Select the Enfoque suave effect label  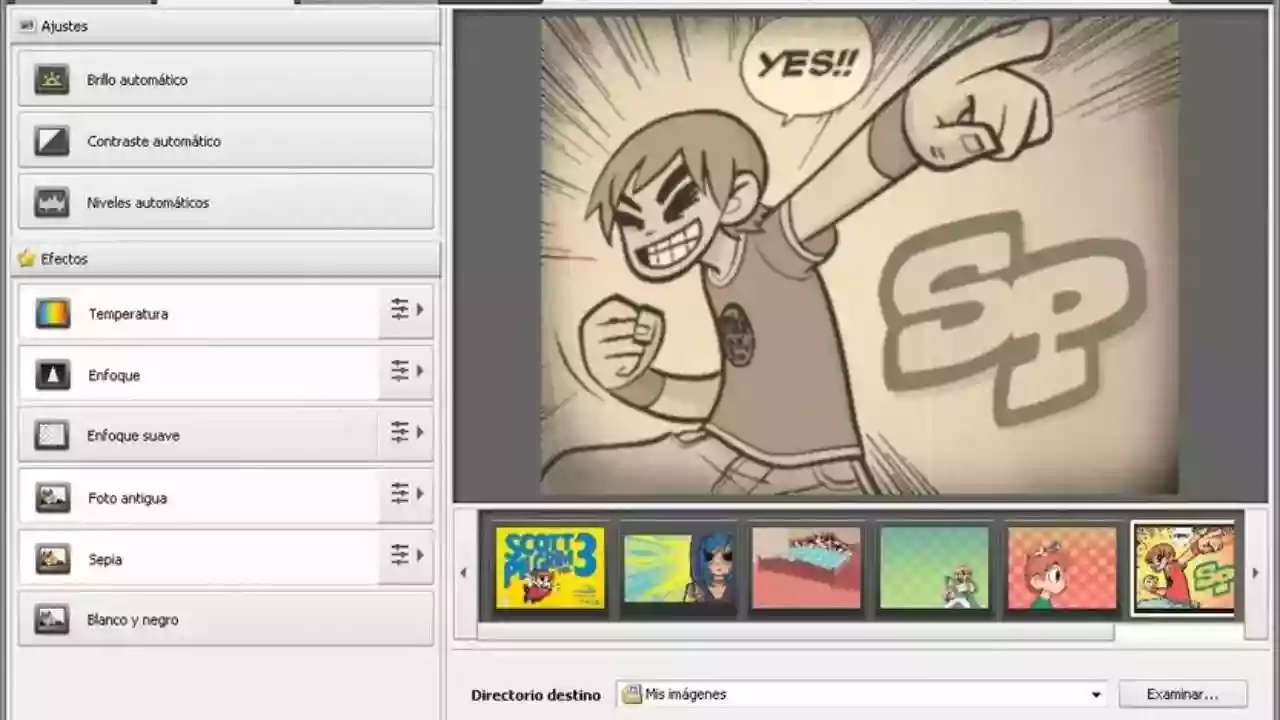pos(133,436)
